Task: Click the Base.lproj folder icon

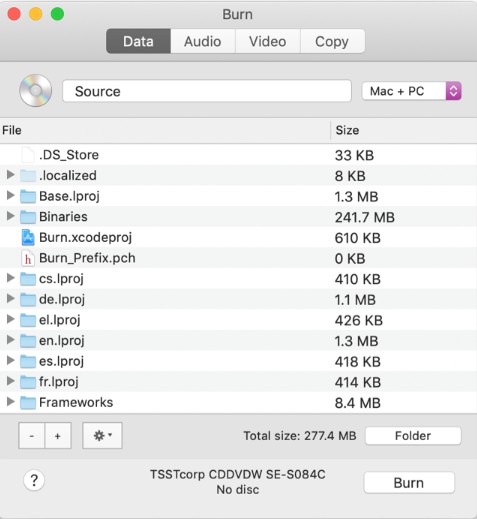Action: tap(28, 196)
